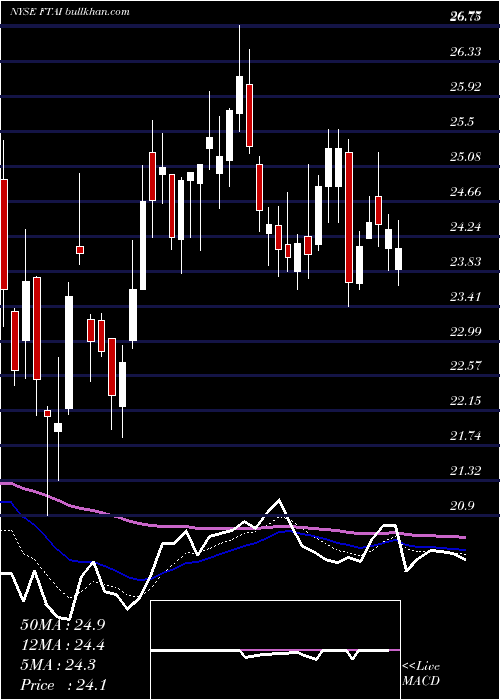Image resolution: width=500 pixels, height=700 pixels.
Task: Click the 12MA : 24.4 legend entry
Action: pos(63,645)
